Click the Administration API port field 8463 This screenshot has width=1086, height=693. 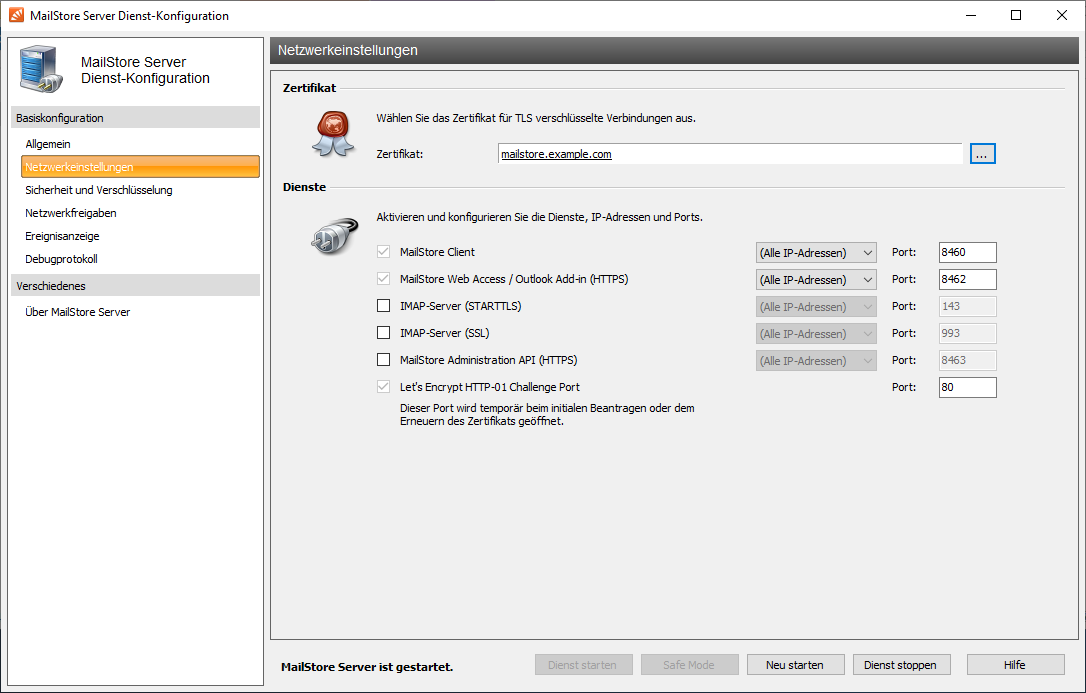[968, 361]
